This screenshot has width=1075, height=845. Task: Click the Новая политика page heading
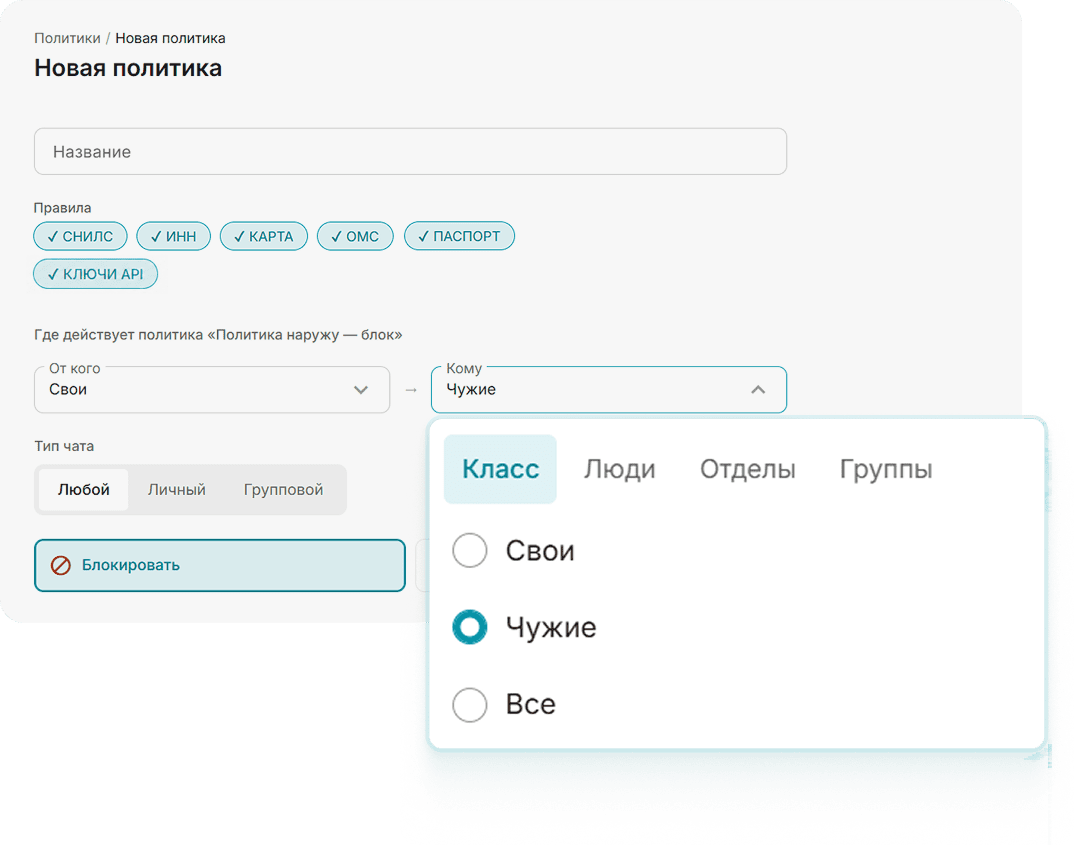tap(128, 69)
